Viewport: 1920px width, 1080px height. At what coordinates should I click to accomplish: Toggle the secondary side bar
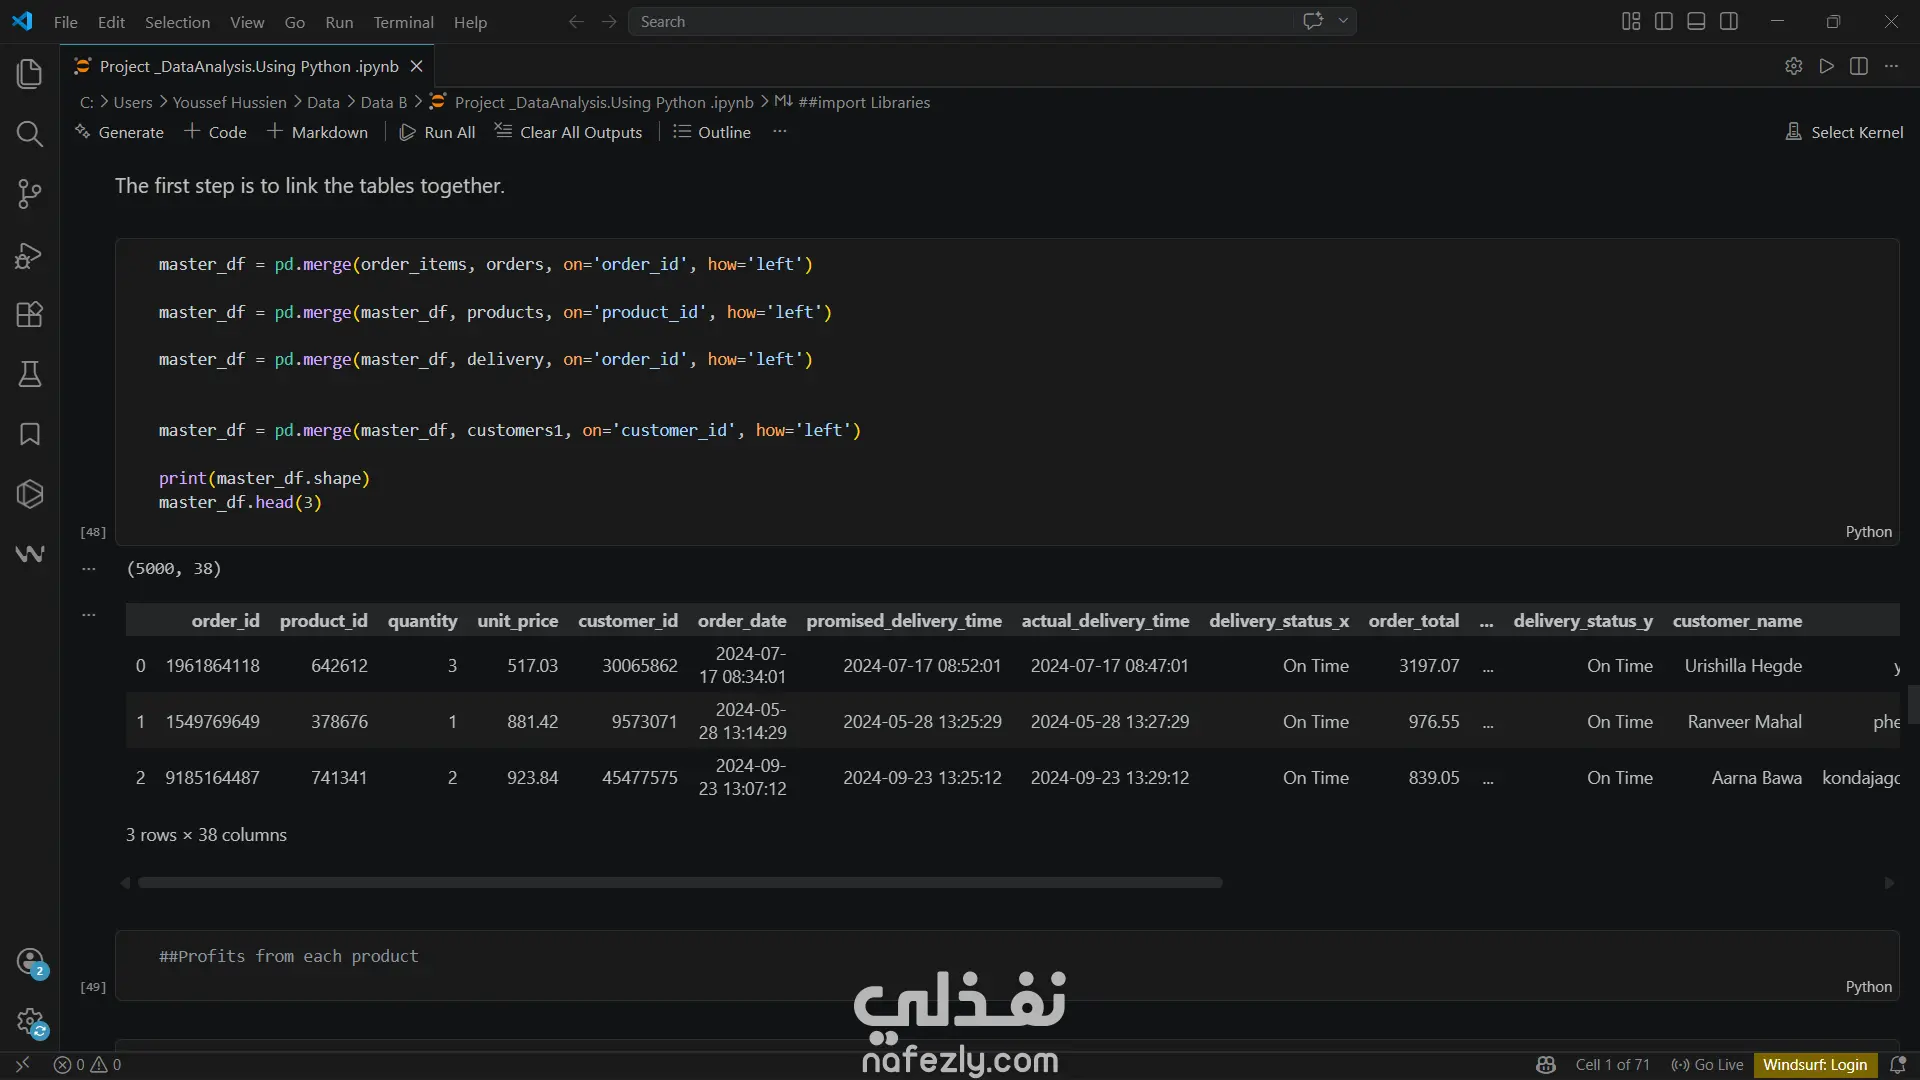(1729, 21)
